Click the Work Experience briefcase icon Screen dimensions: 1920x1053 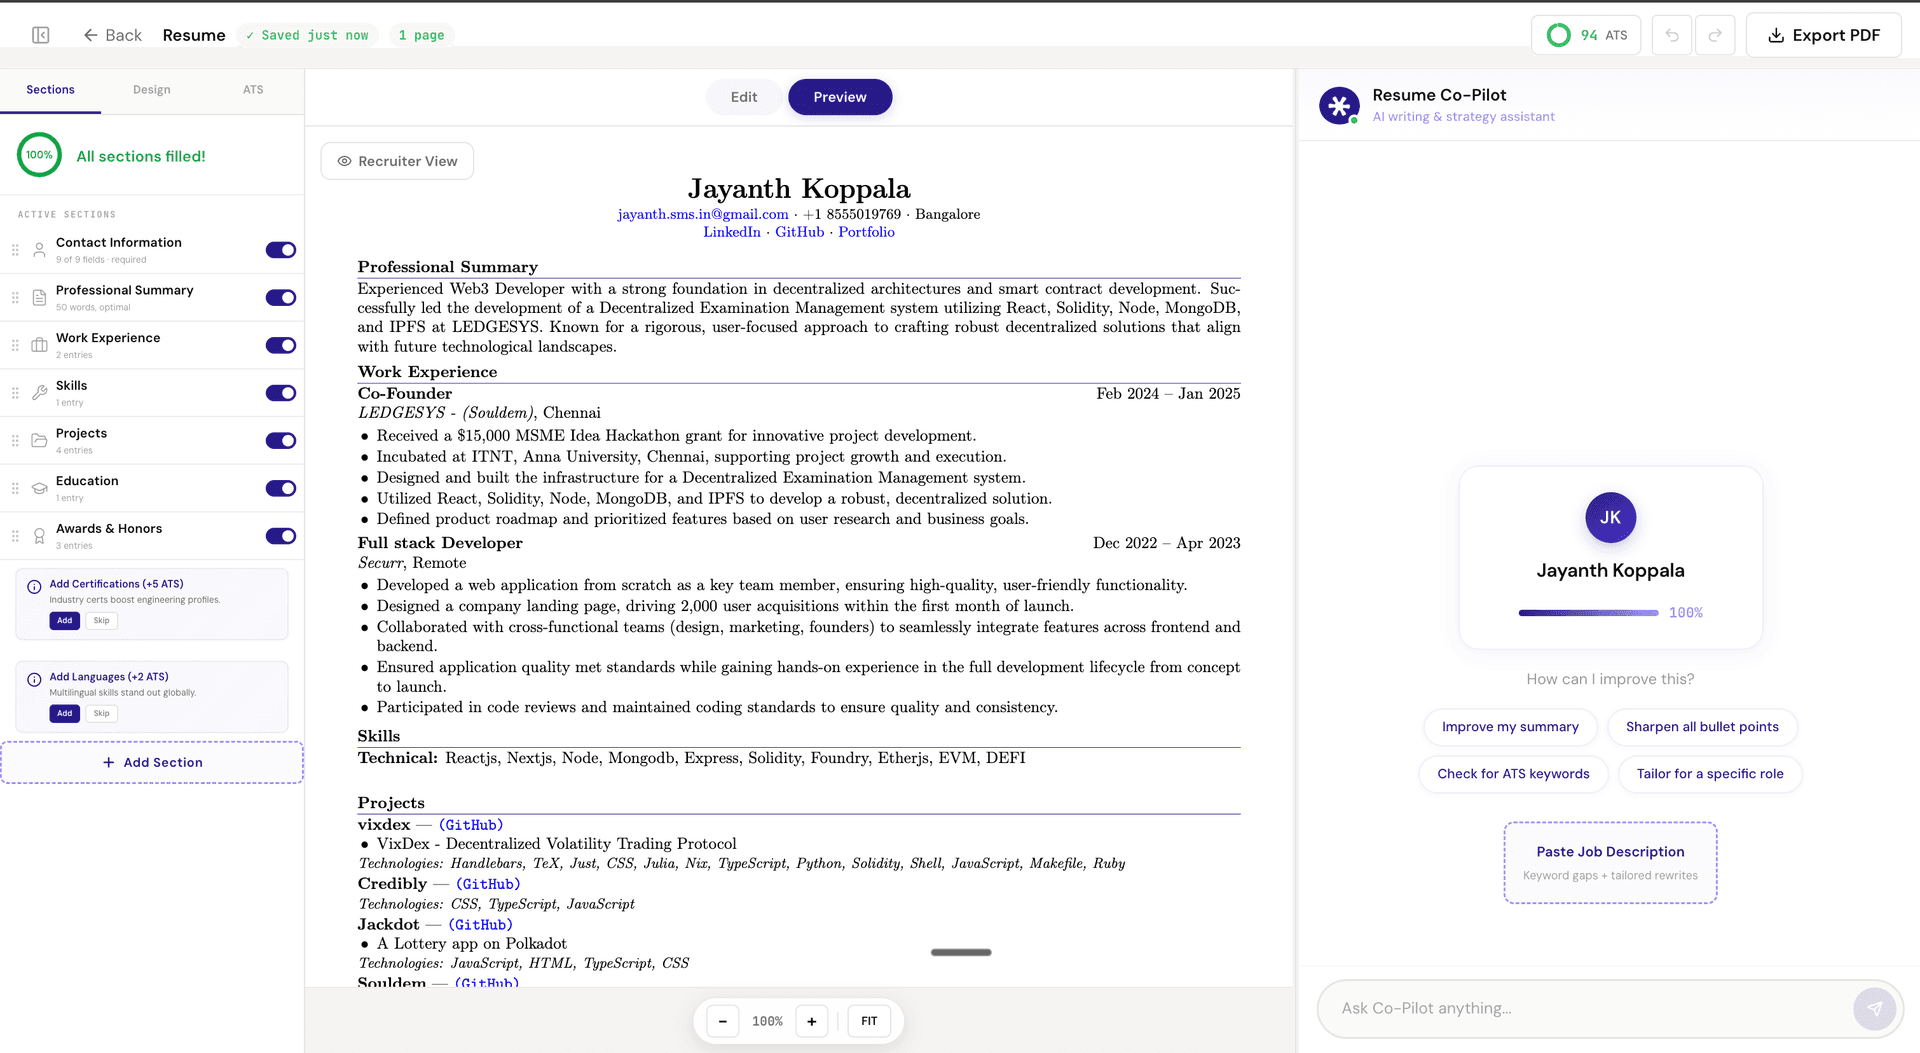[x=39, y=345]
